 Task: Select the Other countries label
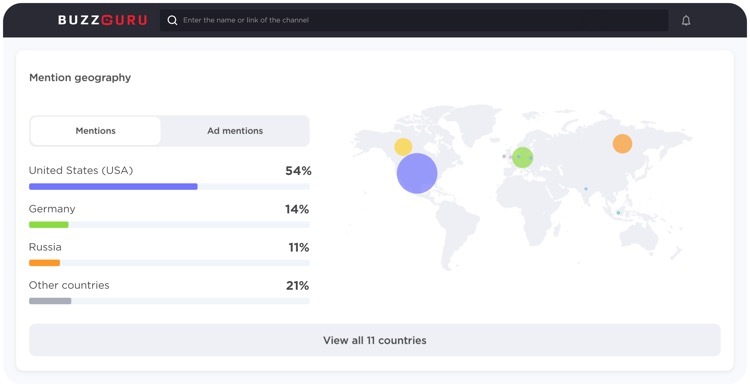click(x=69, y=285)
